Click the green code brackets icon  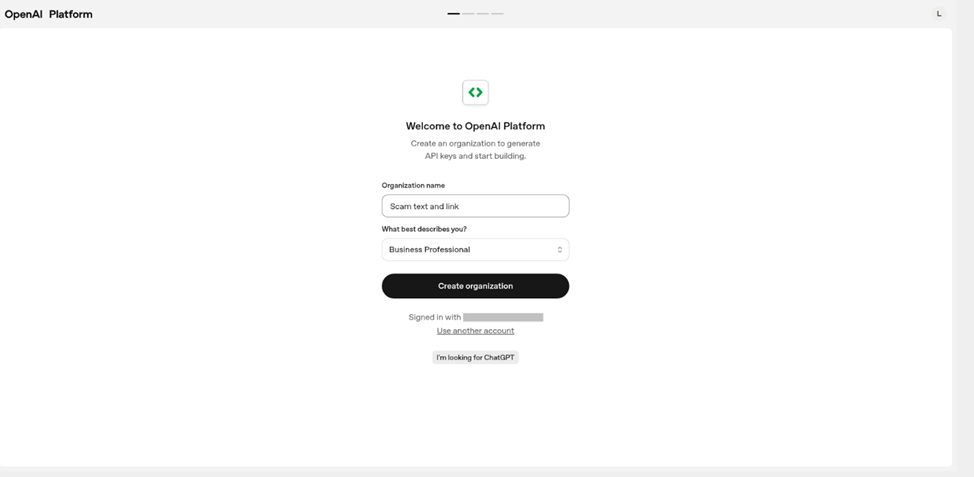[x=475, y=93]
